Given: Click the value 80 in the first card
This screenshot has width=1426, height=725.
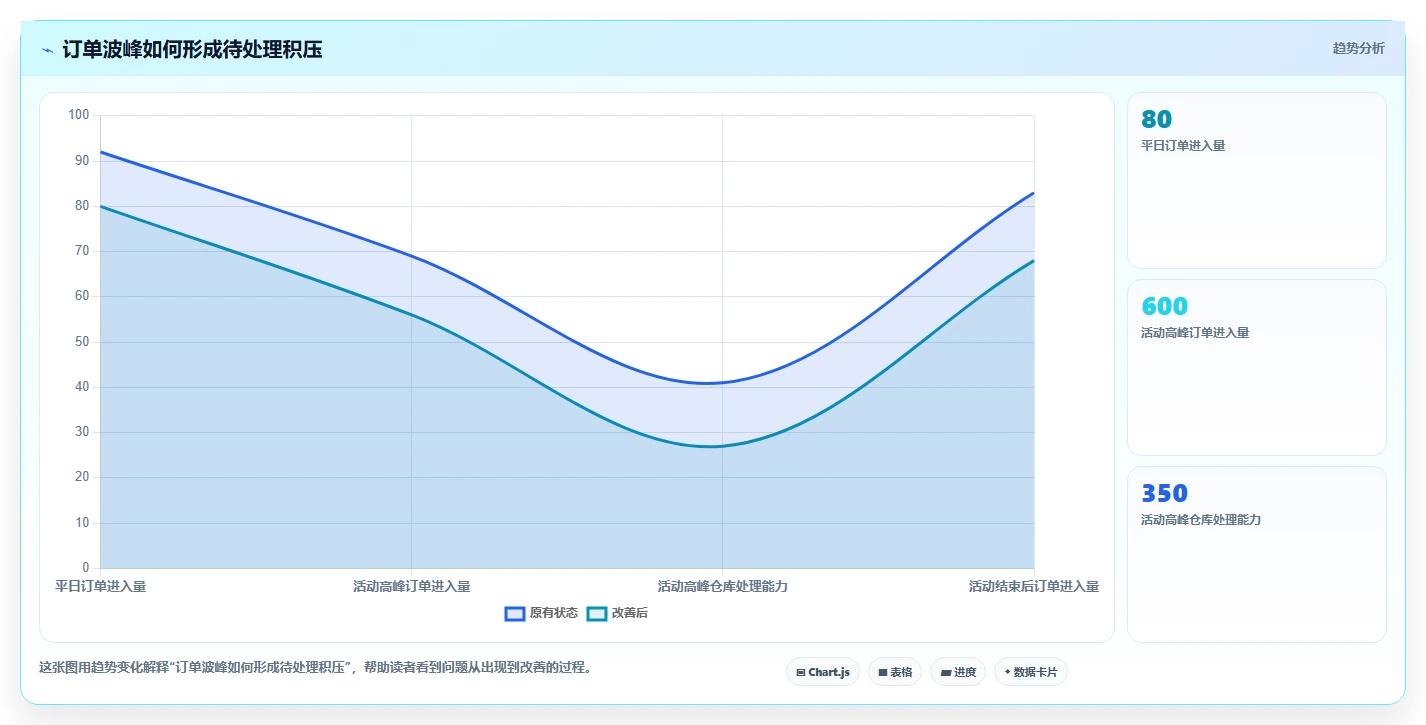Looking at the screenshot, I should pos(1156,119).
